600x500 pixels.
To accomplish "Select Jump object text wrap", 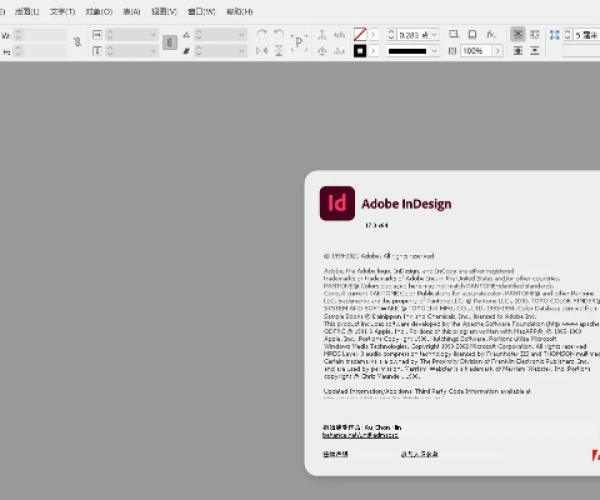I will (535, 50).
